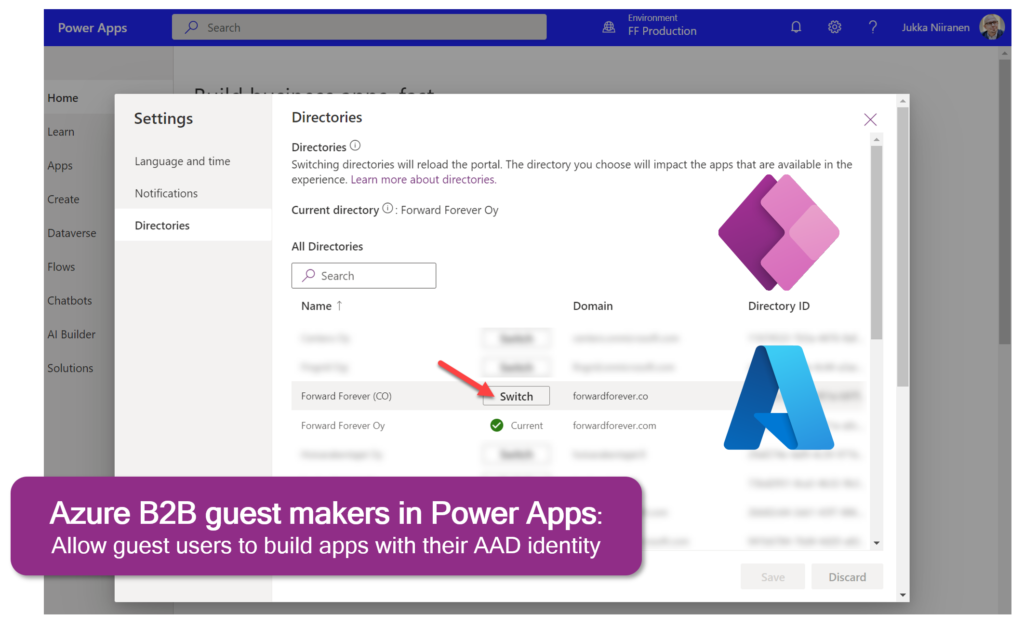
Task: Sort directories by the Name column arrow
Action: [x=339, y=305]
